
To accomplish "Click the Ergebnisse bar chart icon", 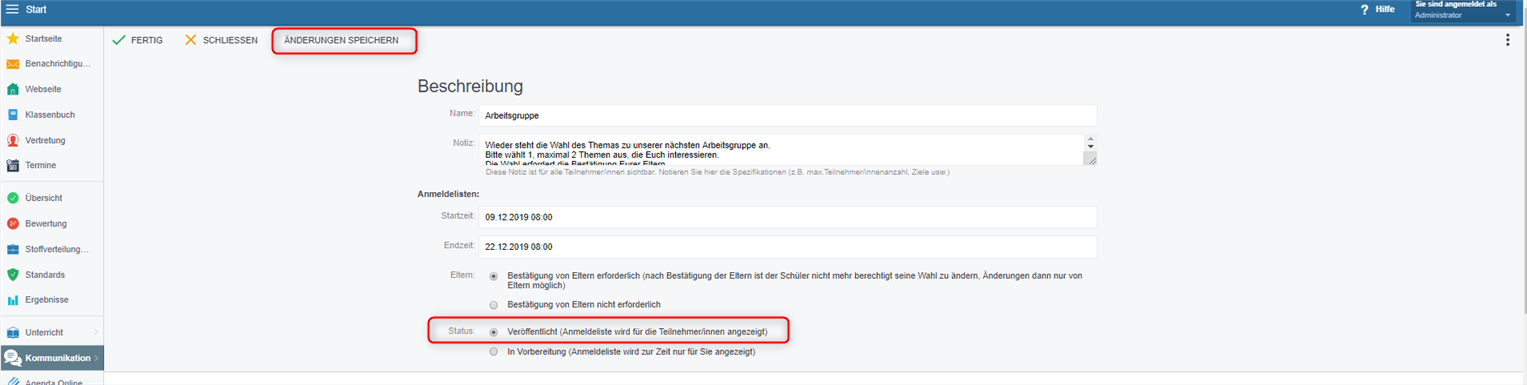I will [x=13, y=300].
